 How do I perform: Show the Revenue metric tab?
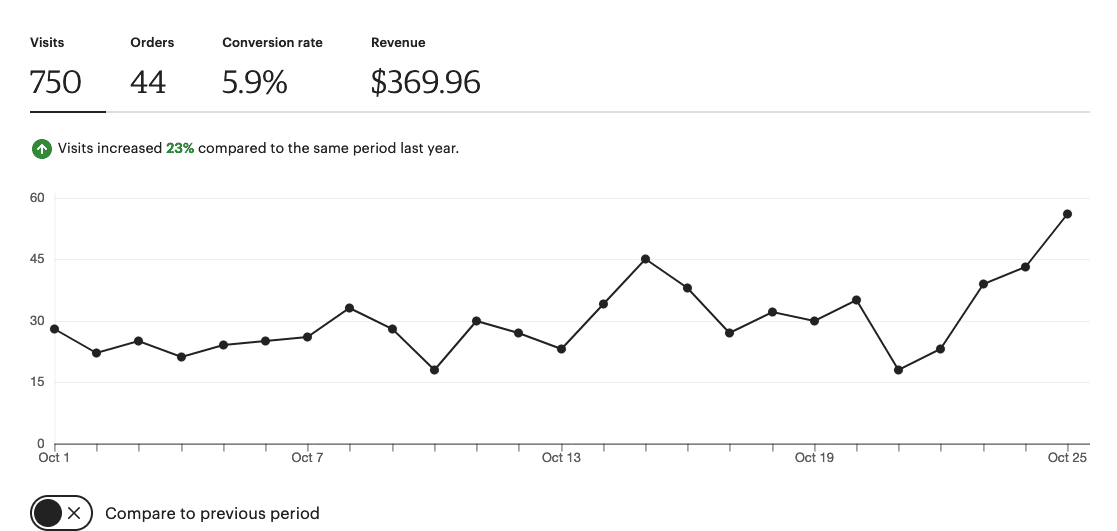click(426, 70)
